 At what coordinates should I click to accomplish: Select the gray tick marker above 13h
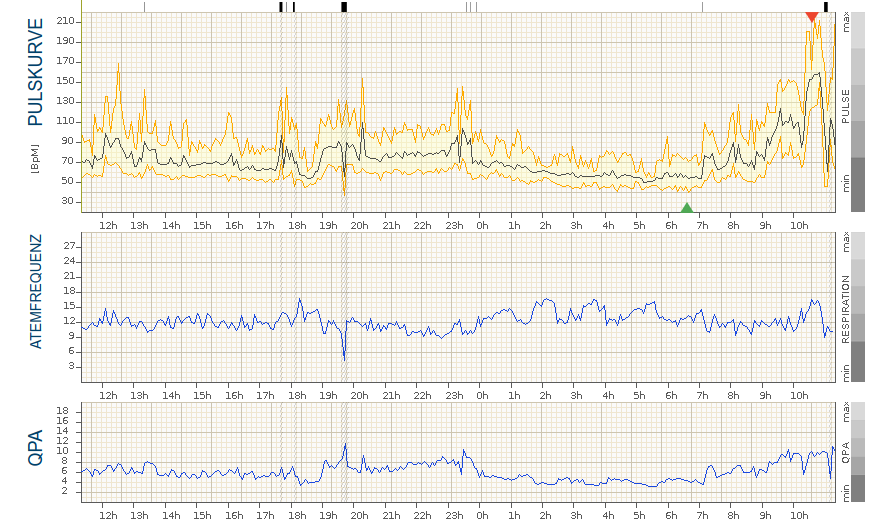click(x=144, y=7)
